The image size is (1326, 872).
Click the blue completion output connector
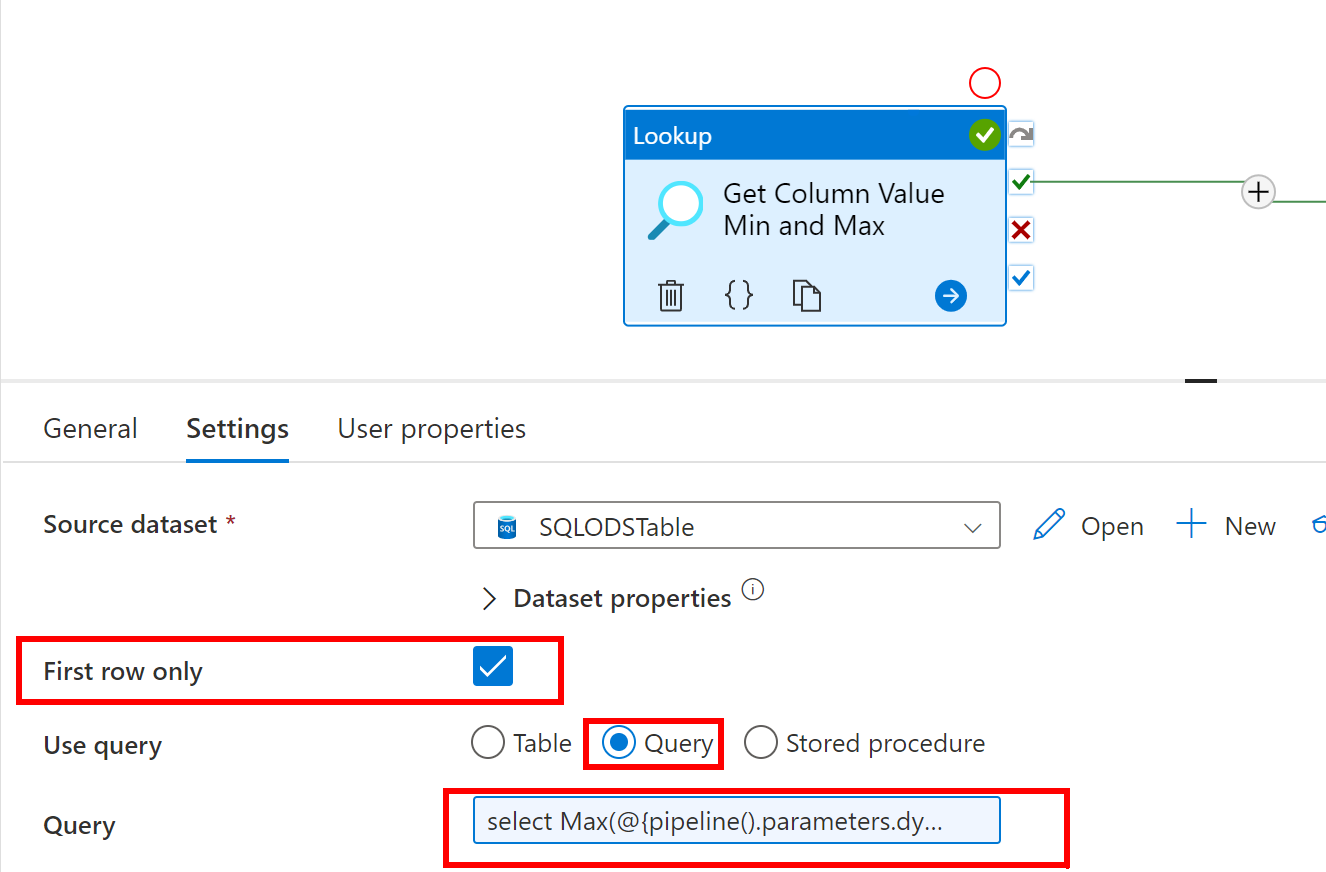tap(1020, 277)
